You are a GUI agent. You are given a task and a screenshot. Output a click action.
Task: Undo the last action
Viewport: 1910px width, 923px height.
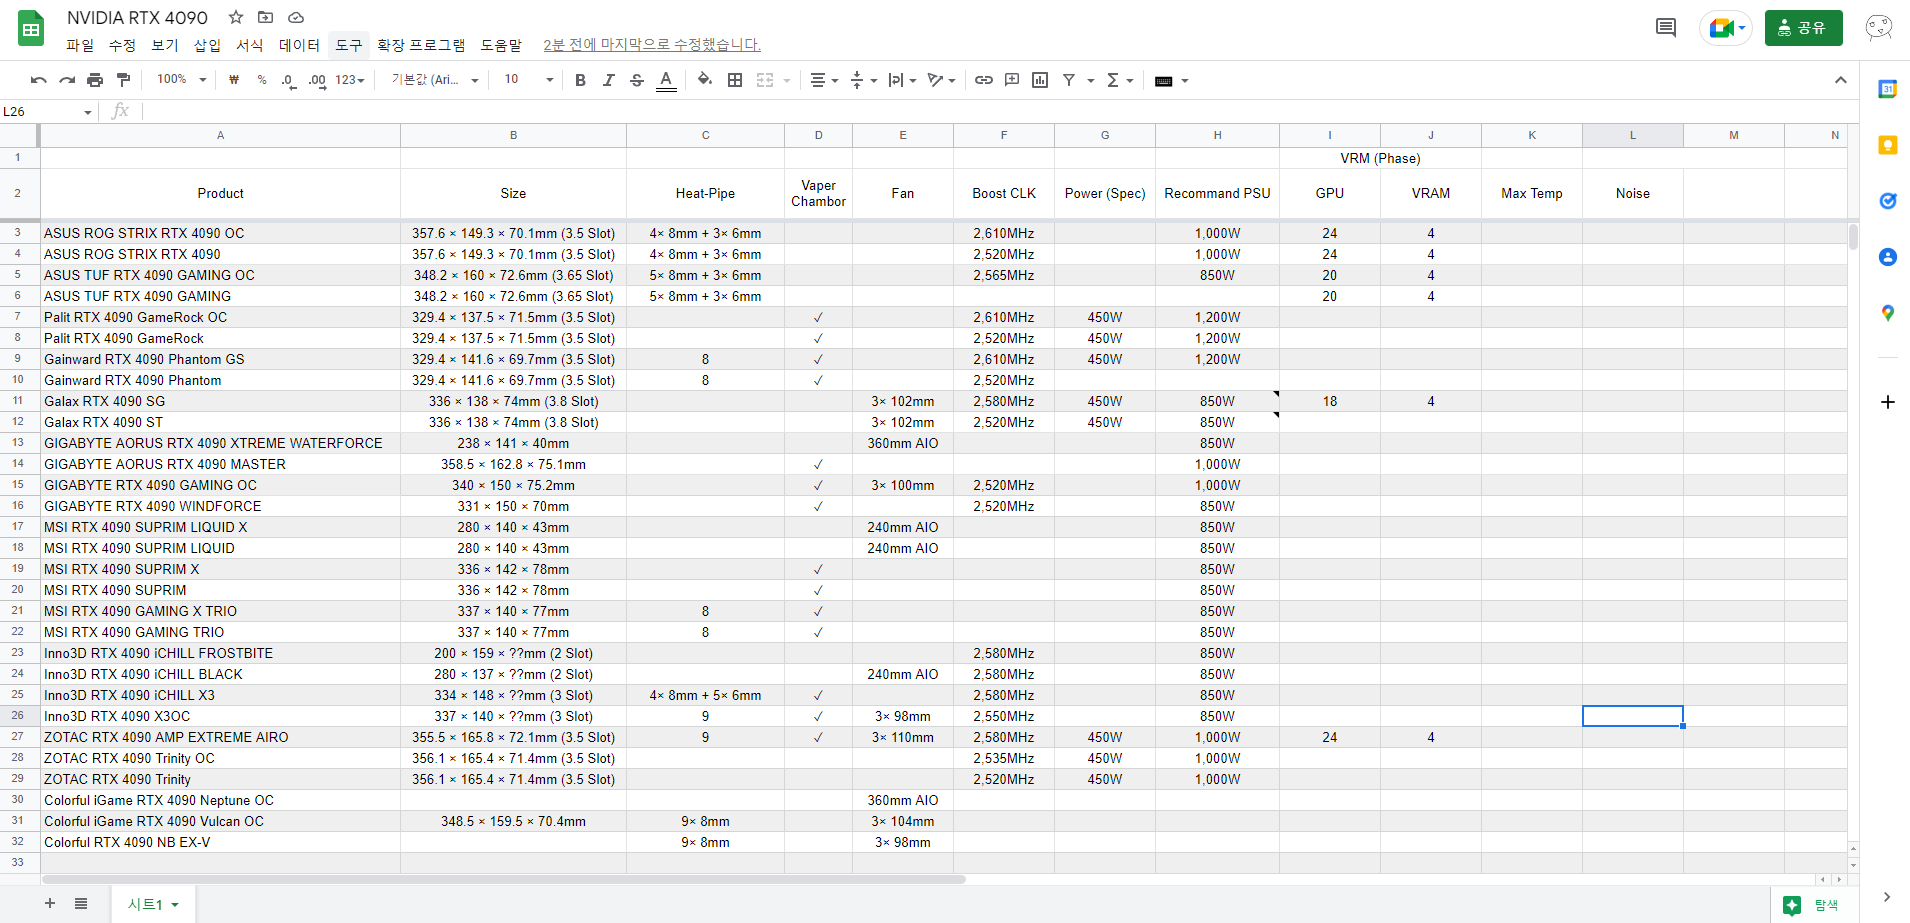[x=39, y=80]
